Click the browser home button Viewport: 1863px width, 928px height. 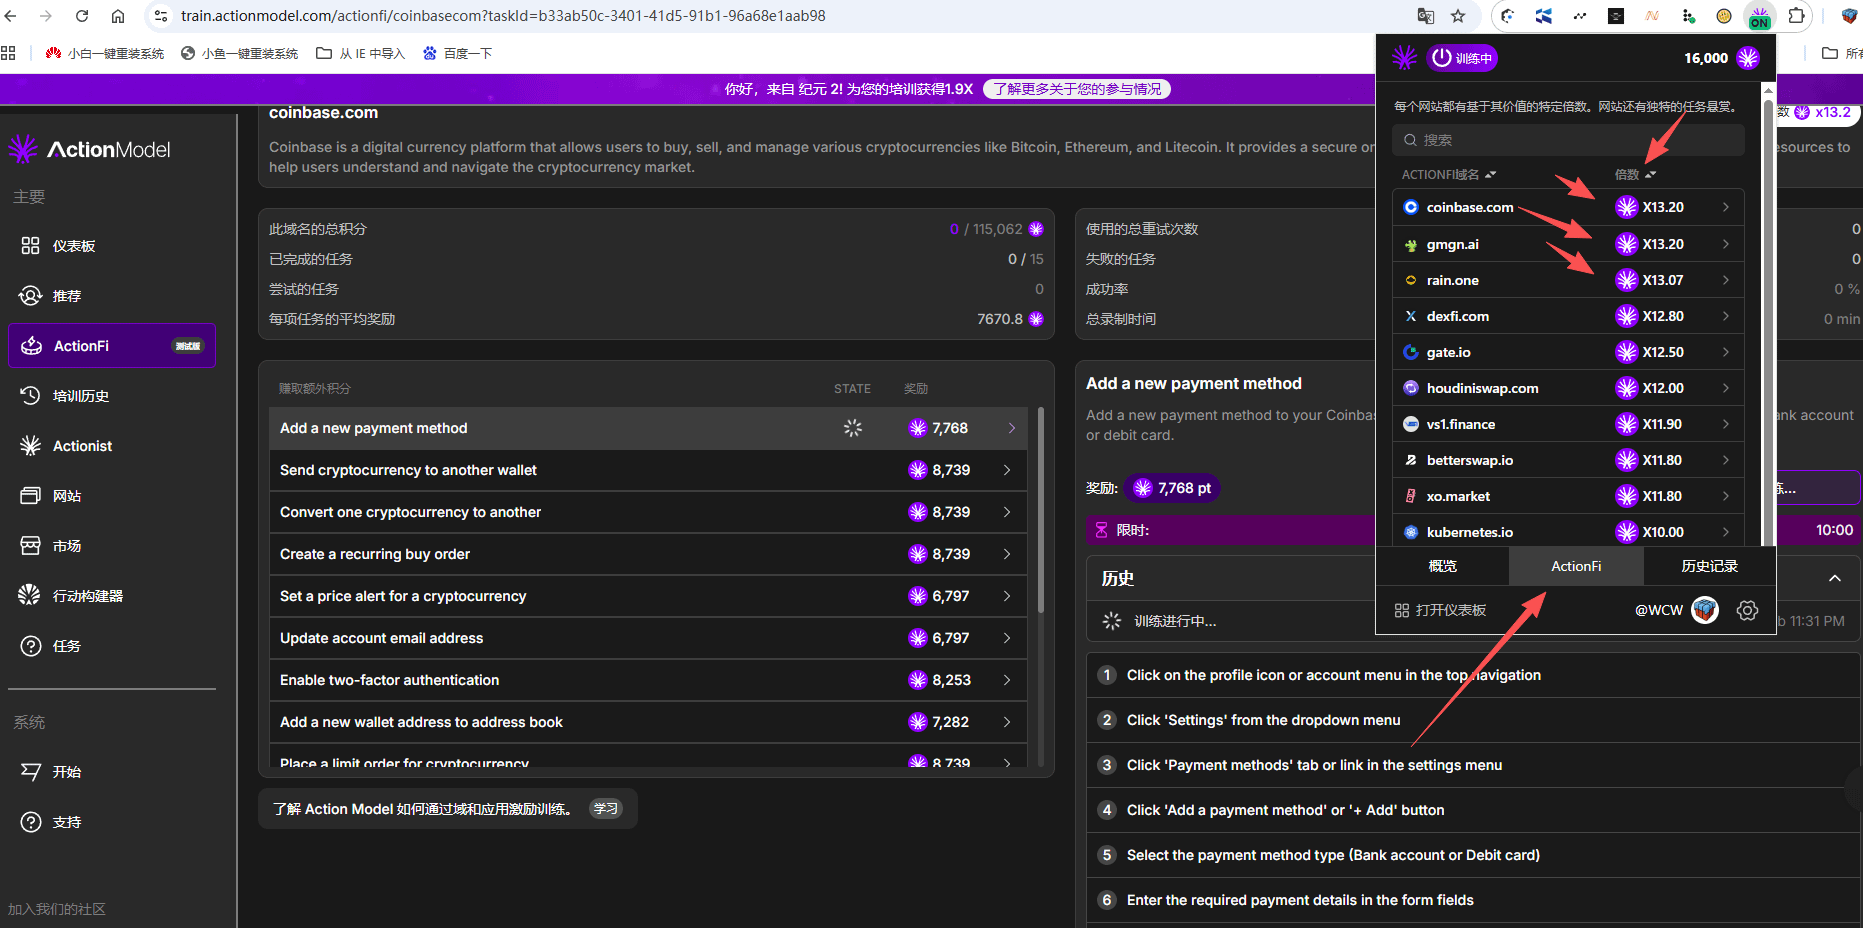118,16
